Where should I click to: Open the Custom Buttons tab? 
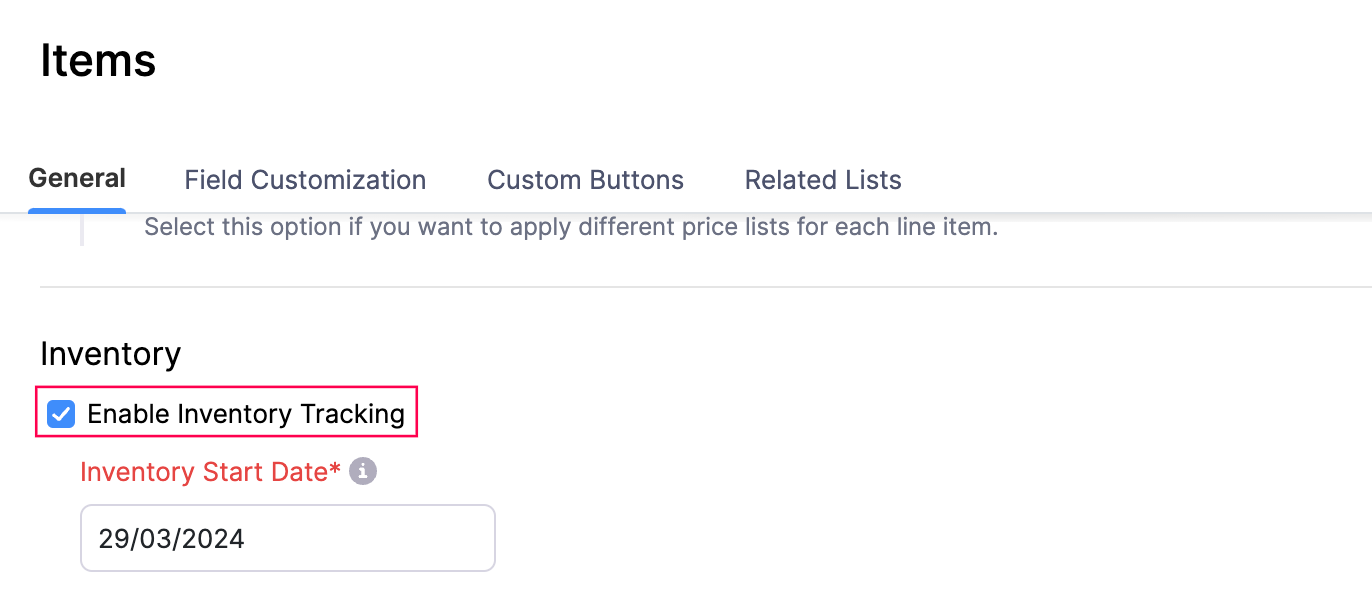(585, 180)
